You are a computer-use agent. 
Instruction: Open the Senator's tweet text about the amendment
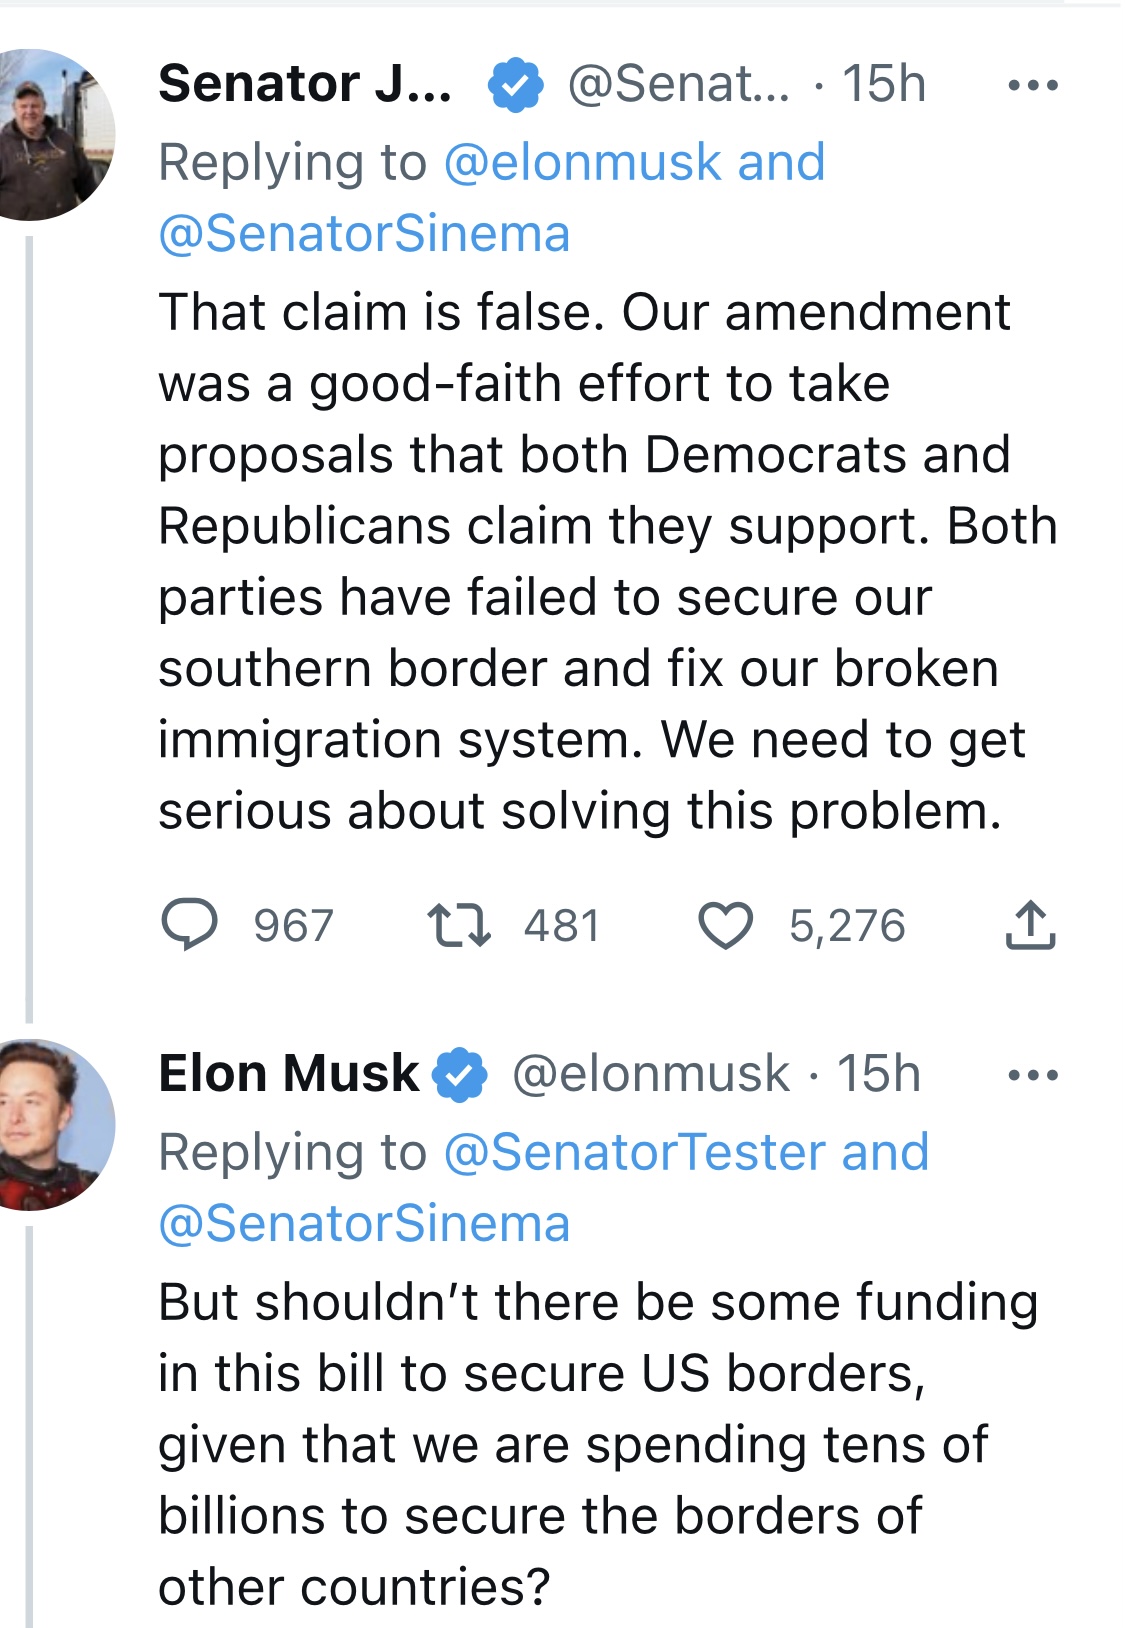607,561
